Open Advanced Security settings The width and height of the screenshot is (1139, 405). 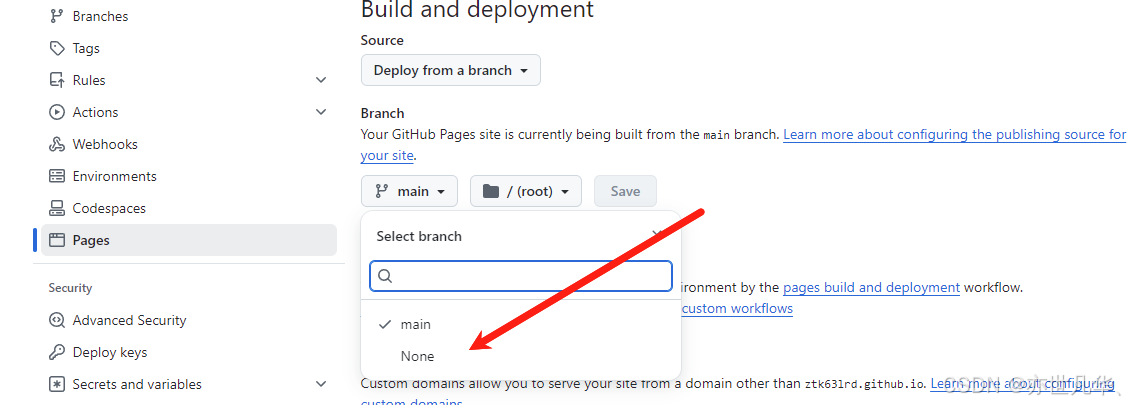click(129, 320)
